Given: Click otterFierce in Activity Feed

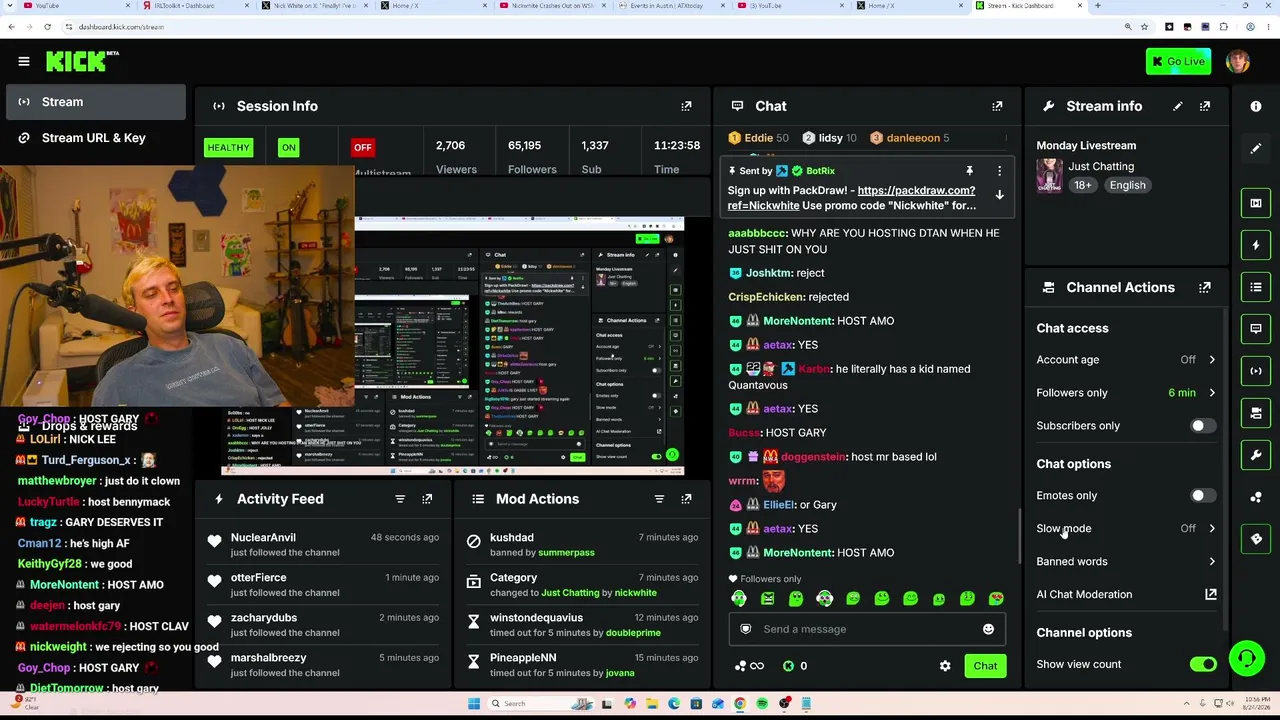Looking at the screenshot, I should (259, 578).
